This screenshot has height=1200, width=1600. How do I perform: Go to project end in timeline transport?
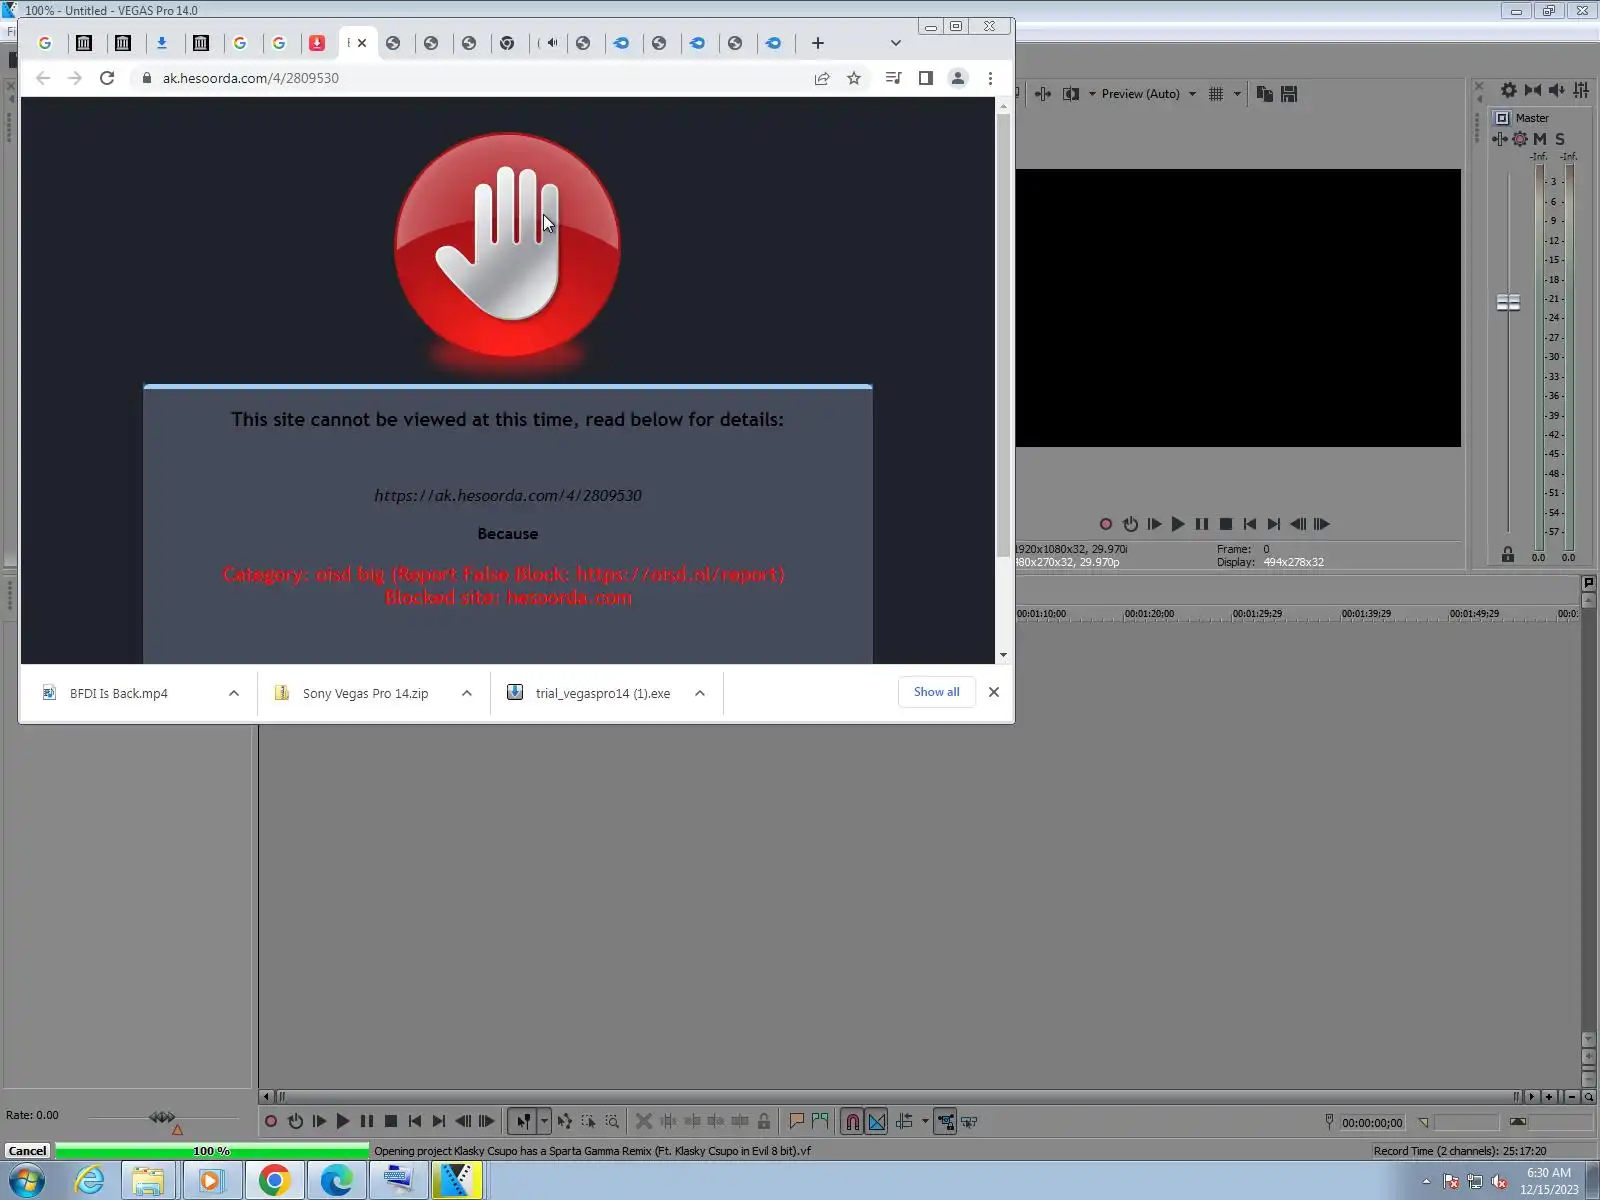click(439, 1122)
